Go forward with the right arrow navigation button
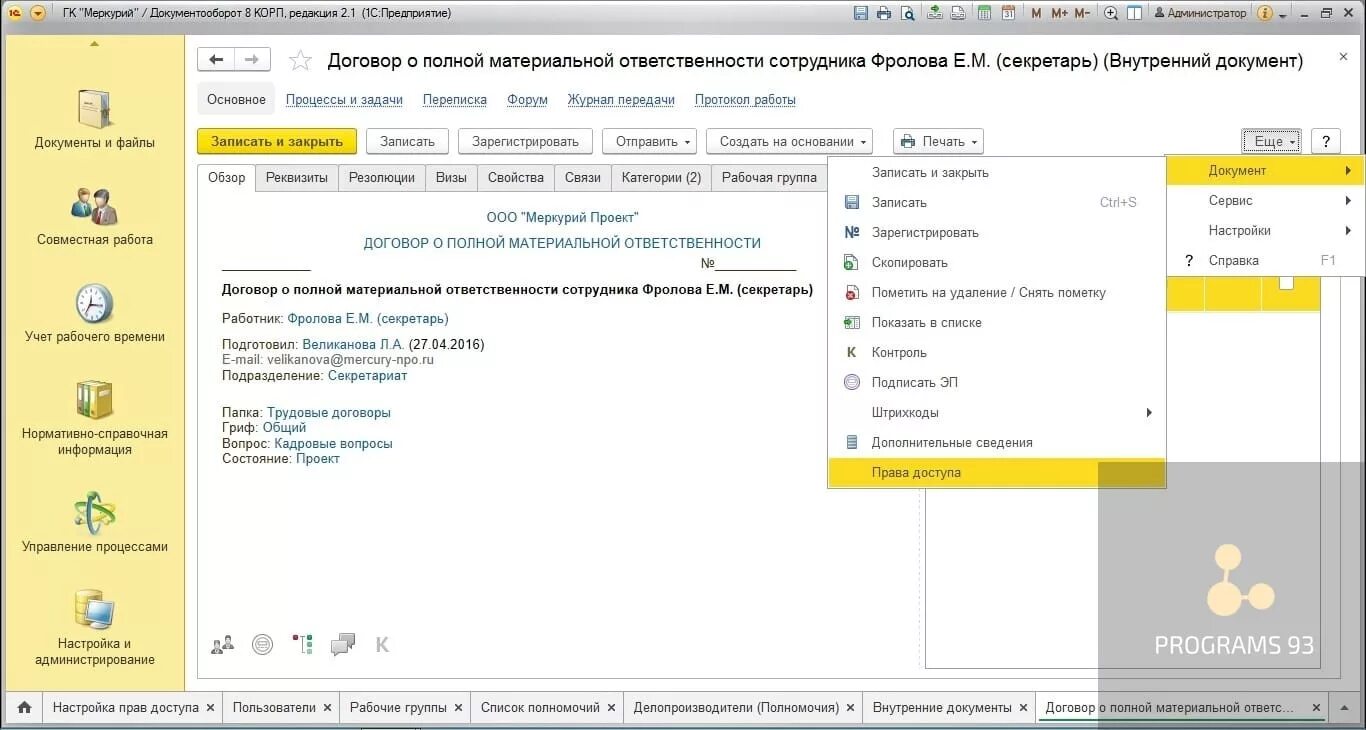 pos(252,60)
